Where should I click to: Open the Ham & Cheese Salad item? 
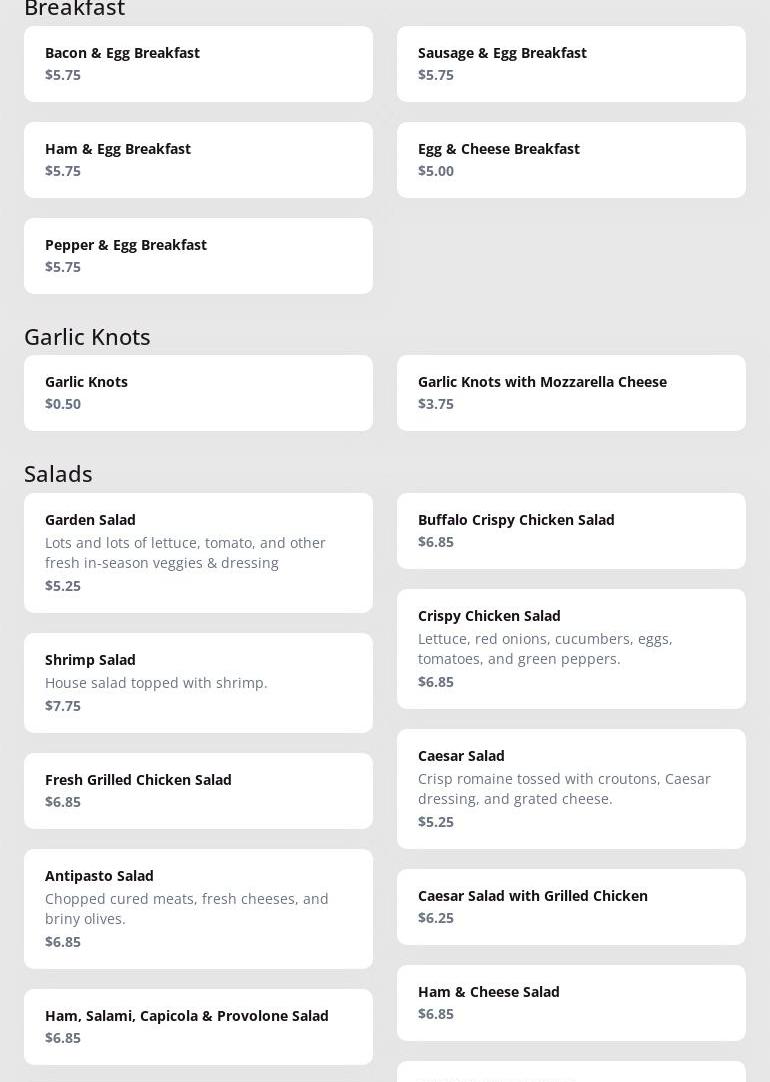tap(571, 1002)
